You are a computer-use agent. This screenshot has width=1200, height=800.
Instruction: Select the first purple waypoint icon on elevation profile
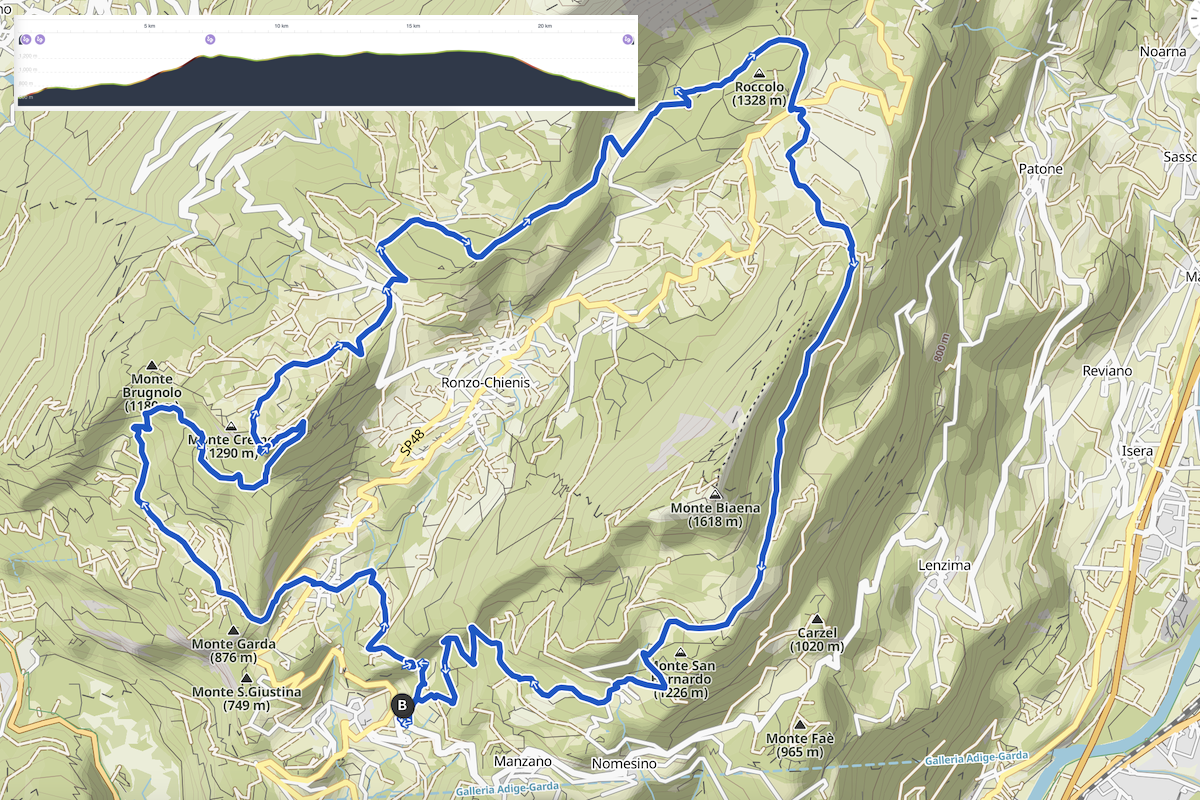pos(26,40)
